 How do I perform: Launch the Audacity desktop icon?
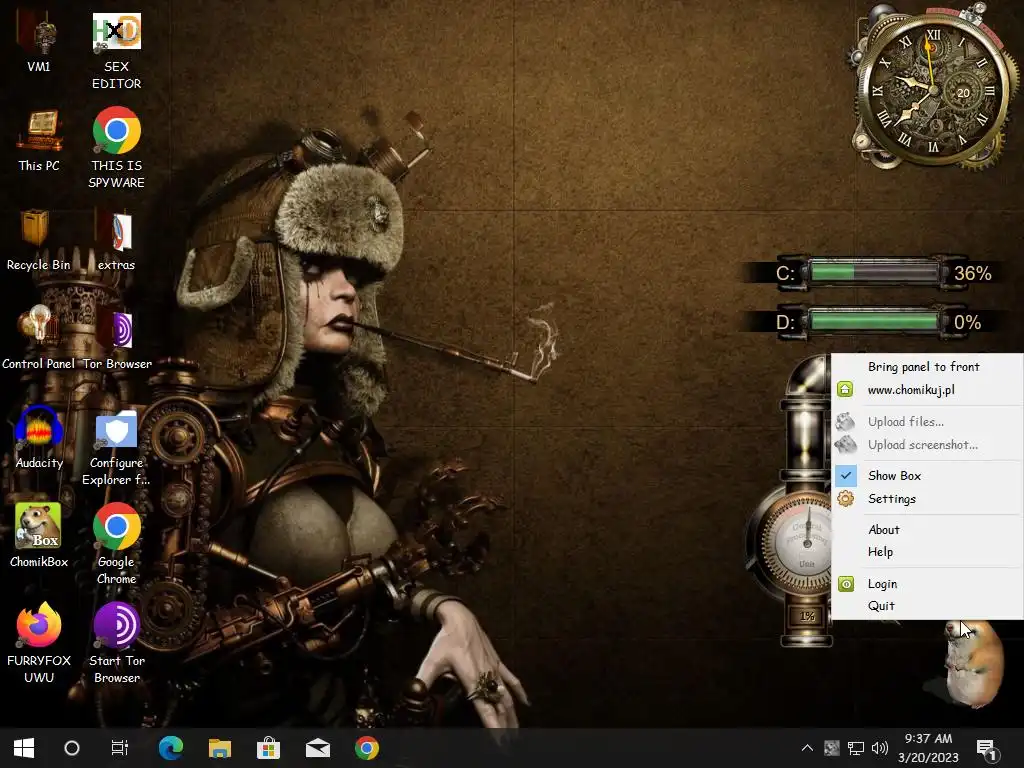click(x=39, y=438)
